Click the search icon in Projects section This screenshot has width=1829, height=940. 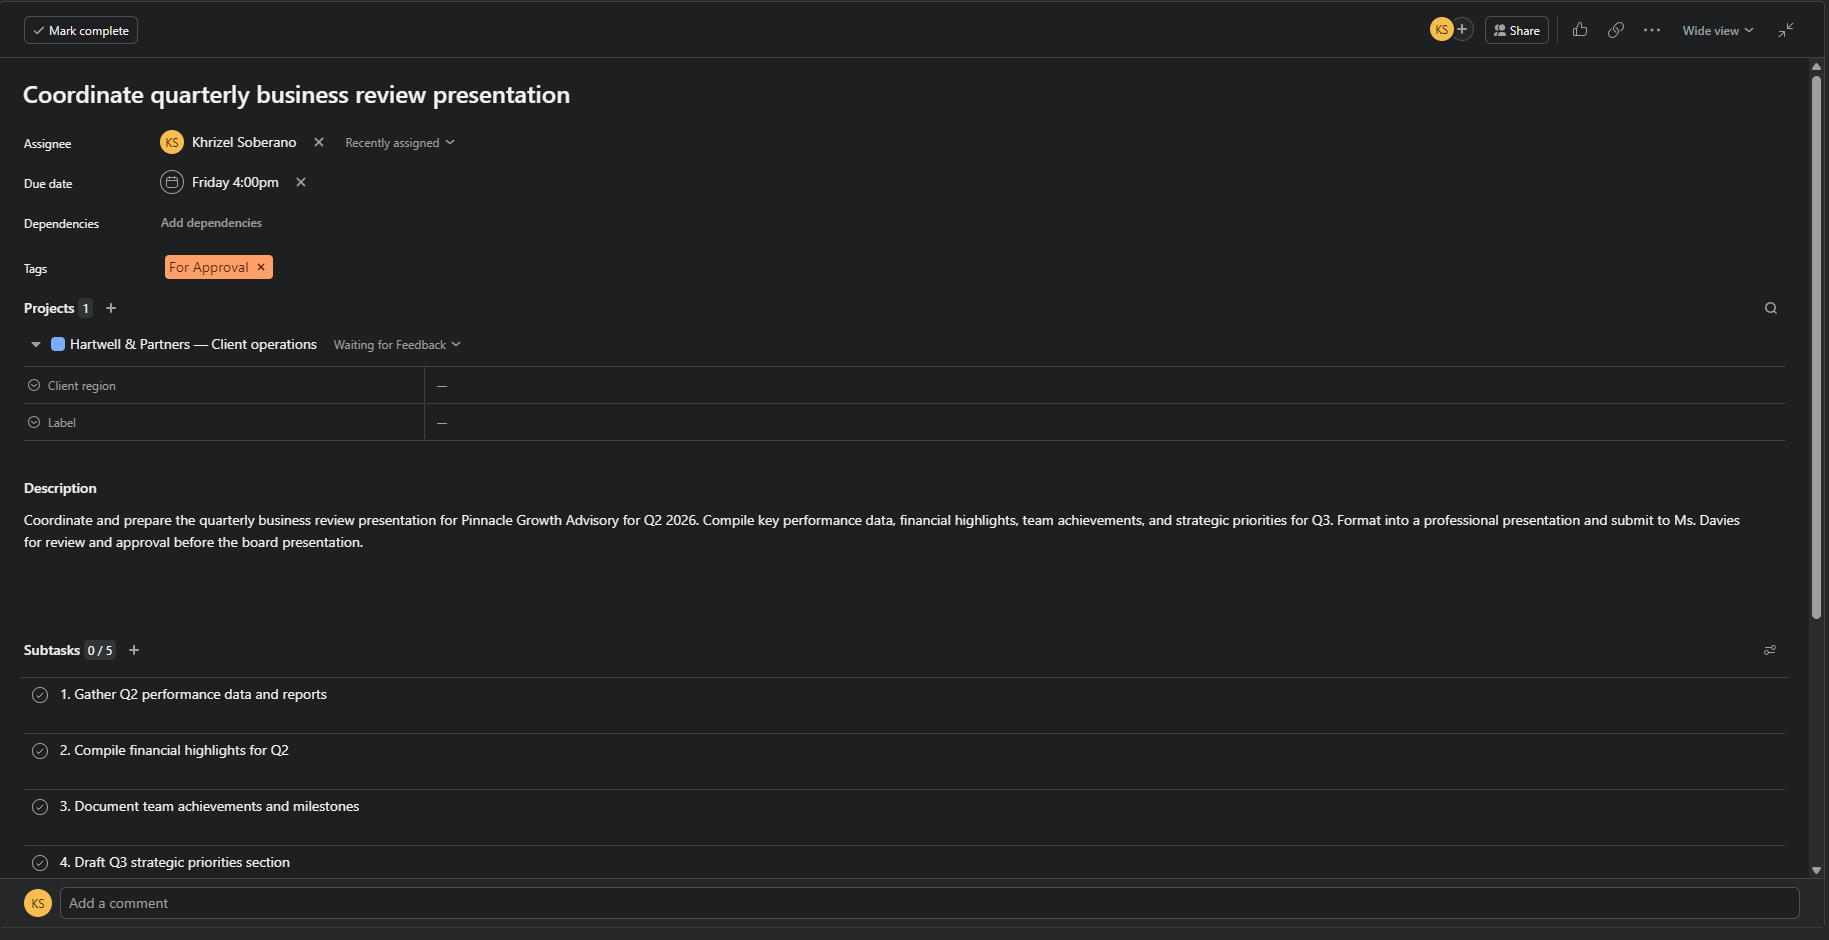click(1771, 308)
